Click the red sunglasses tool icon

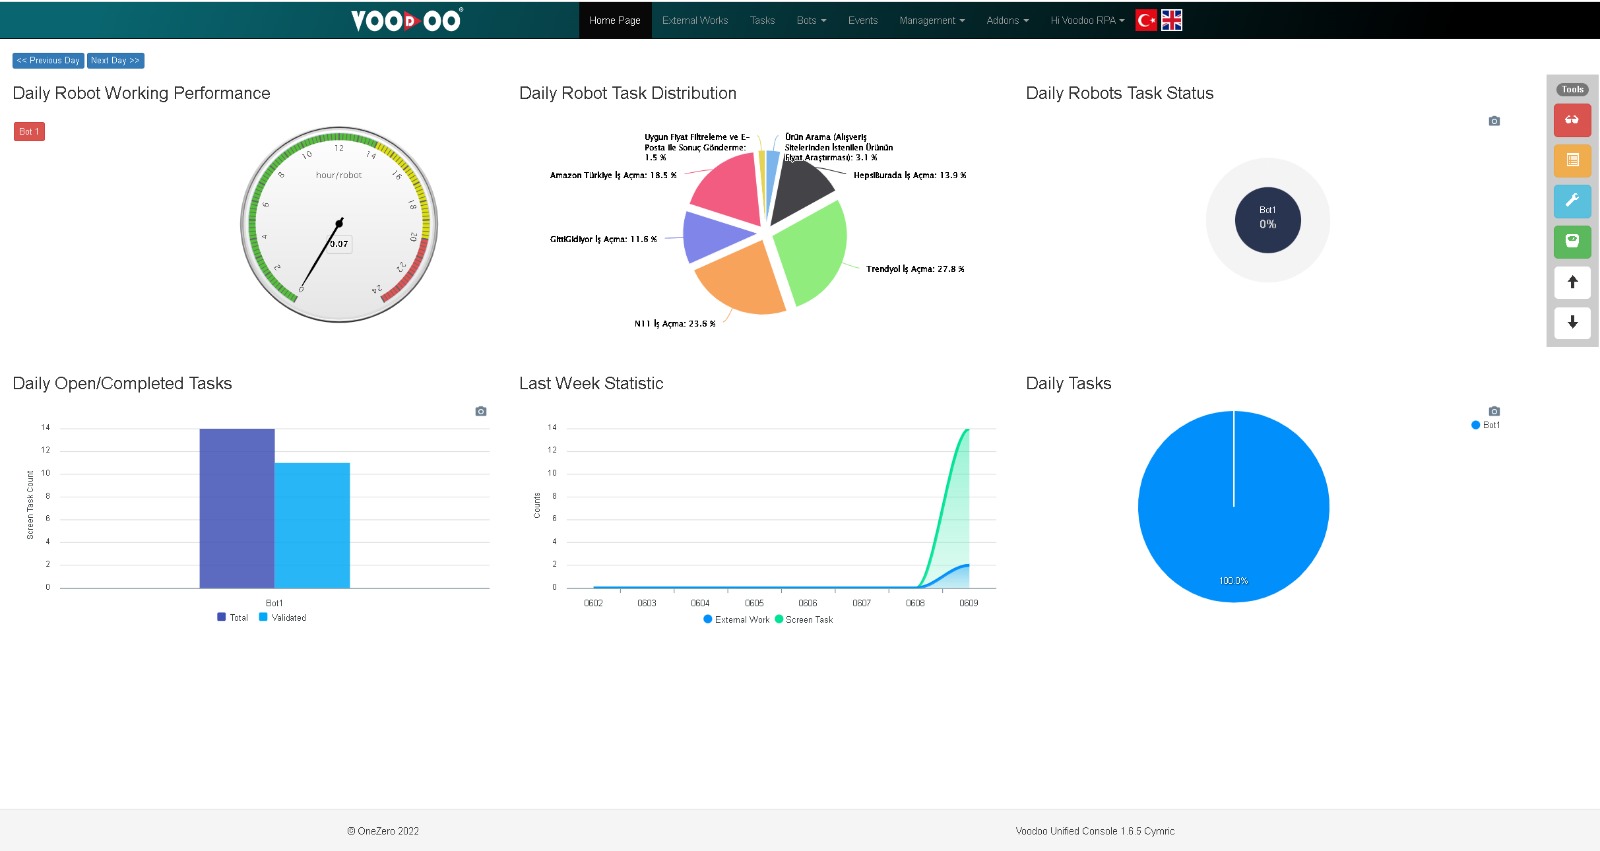tap(1572, 120)
